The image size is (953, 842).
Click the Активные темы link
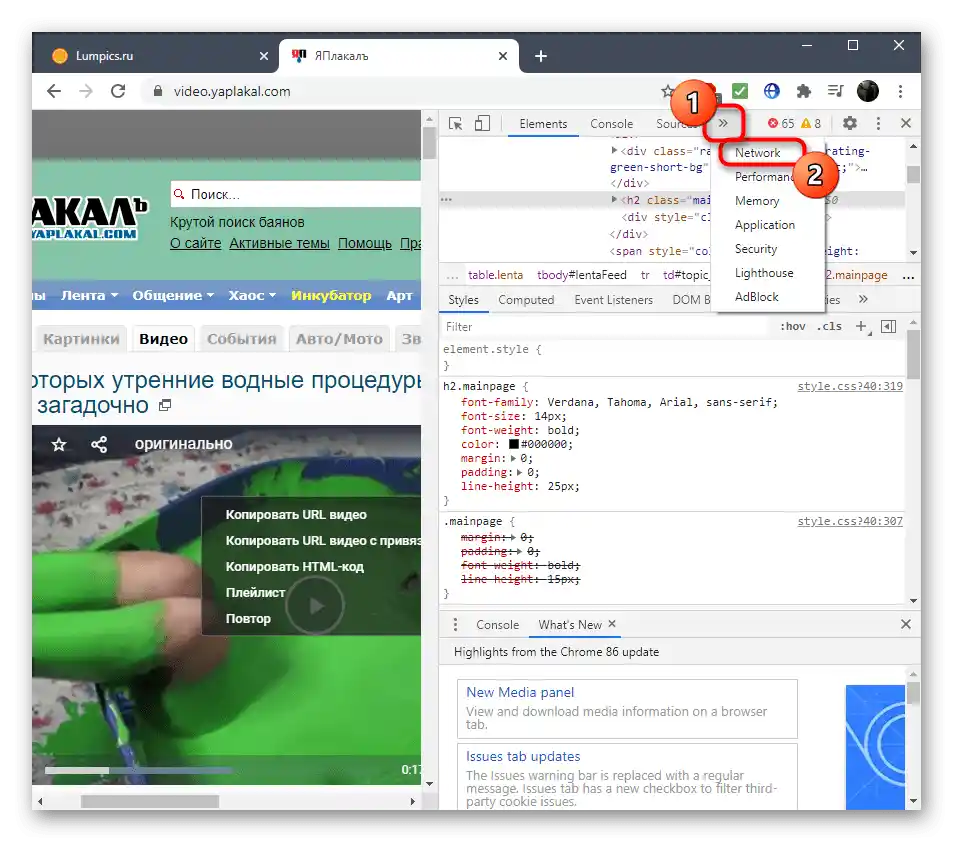click(279, 243)
